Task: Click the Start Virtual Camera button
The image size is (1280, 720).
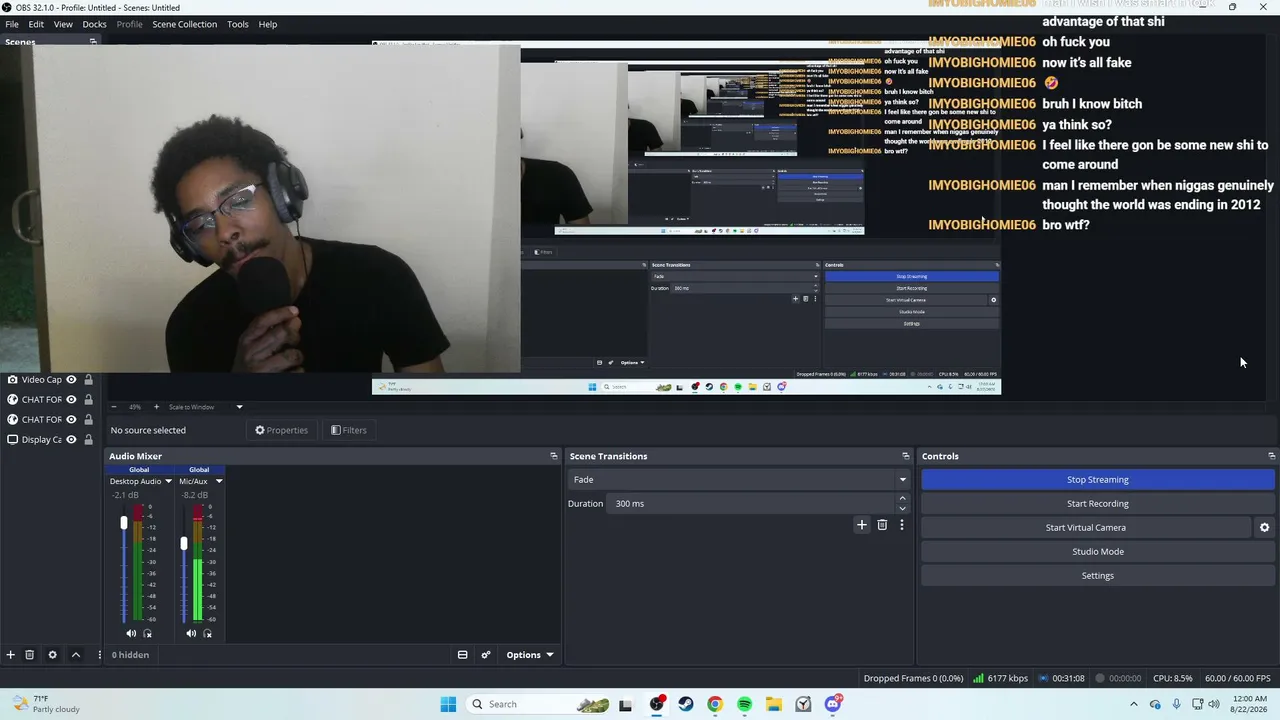Action: coord(1086,528)
